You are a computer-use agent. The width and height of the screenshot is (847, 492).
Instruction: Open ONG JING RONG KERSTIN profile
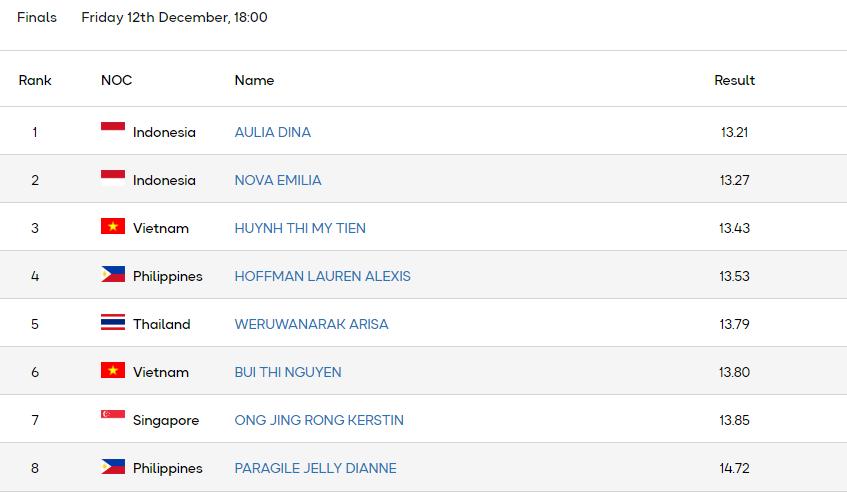coord(319,420)
